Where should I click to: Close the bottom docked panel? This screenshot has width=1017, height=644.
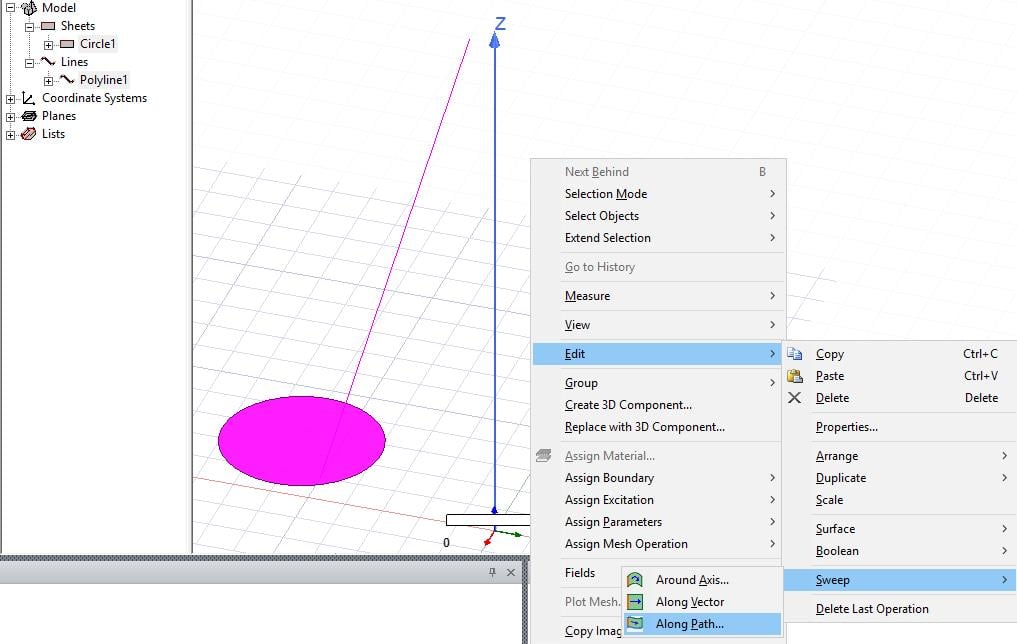[511, 572]
